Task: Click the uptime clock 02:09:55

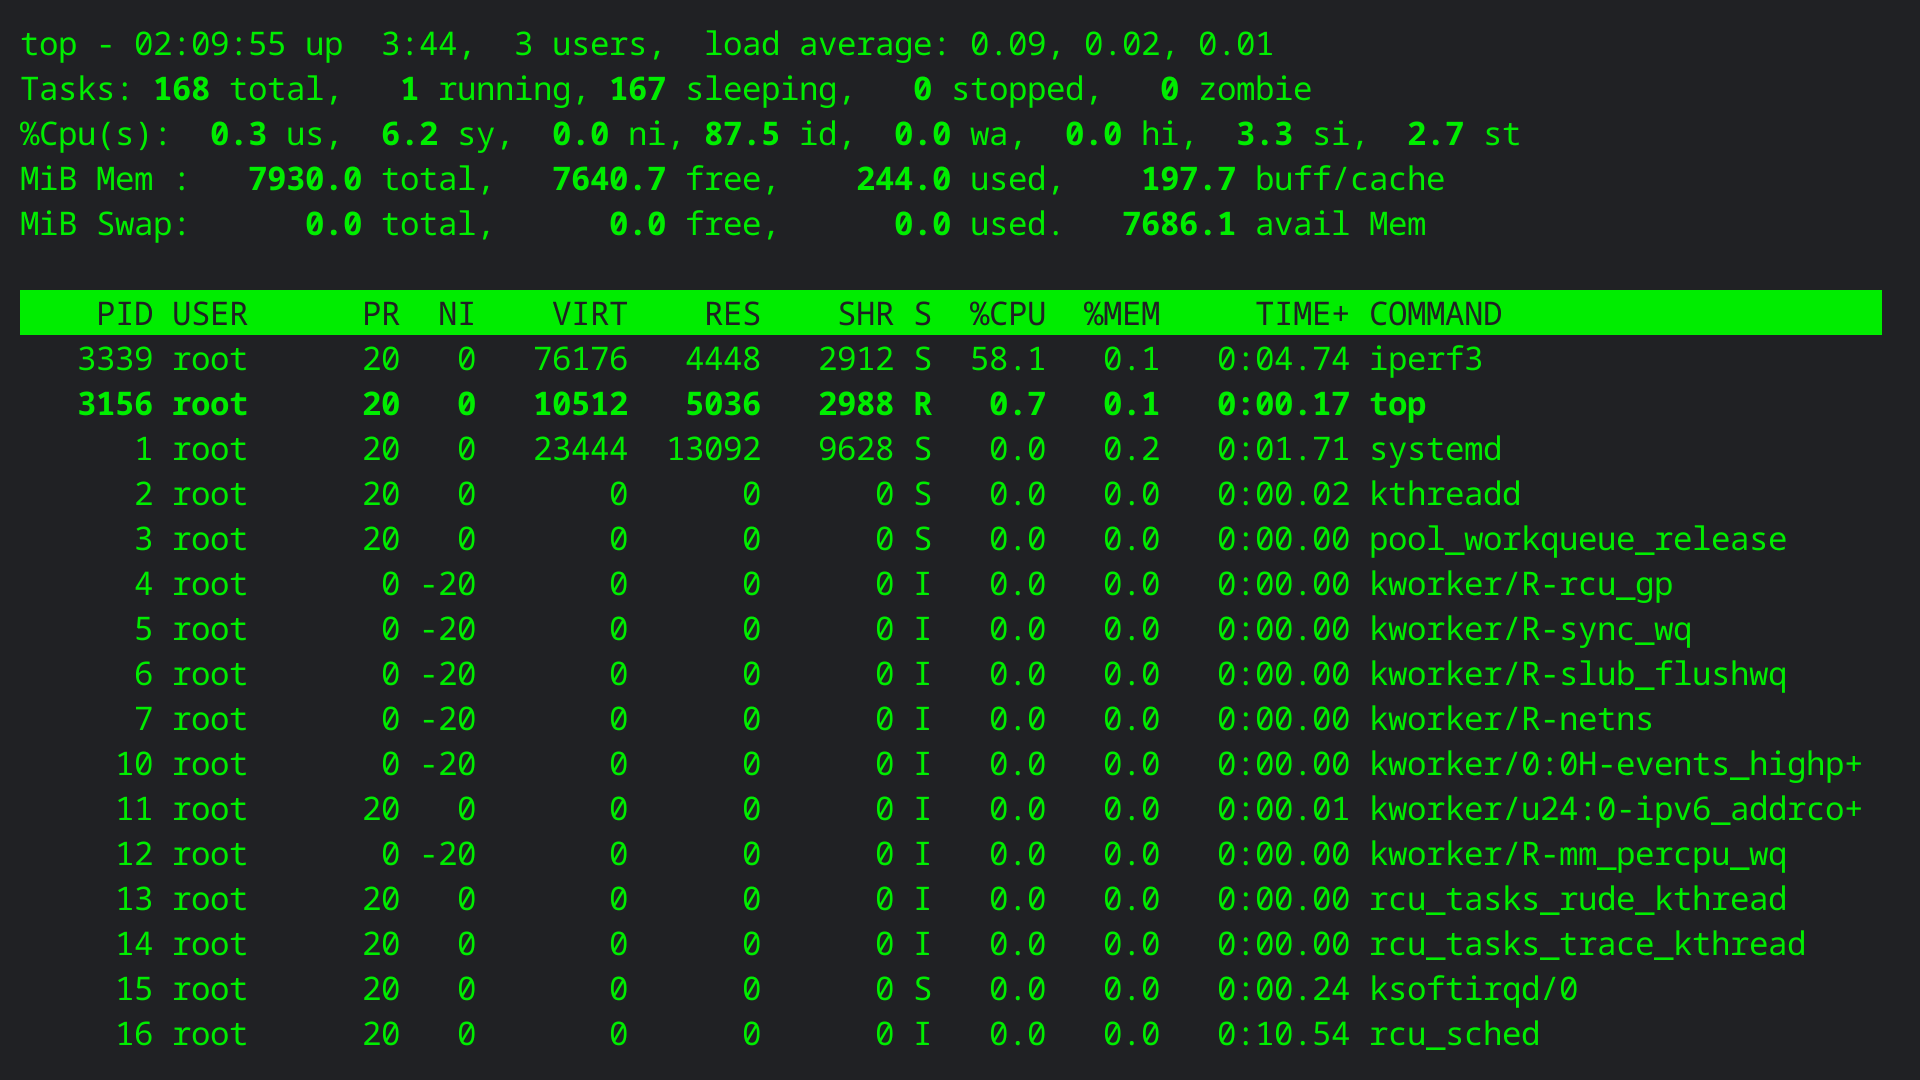Action: pos(210,44)
